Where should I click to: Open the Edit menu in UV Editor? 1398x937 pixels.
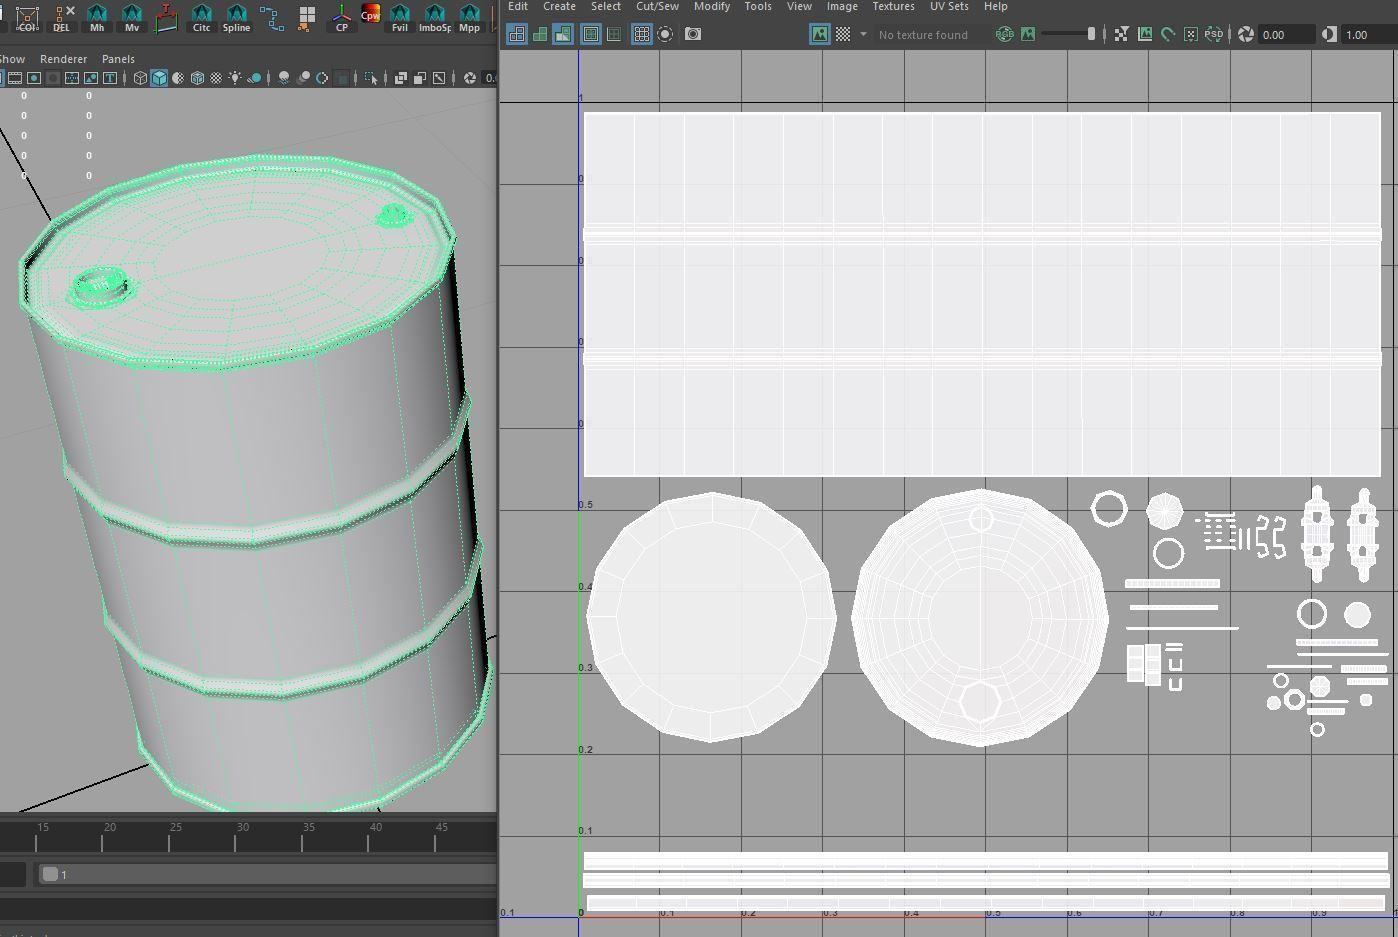(518, 7)
